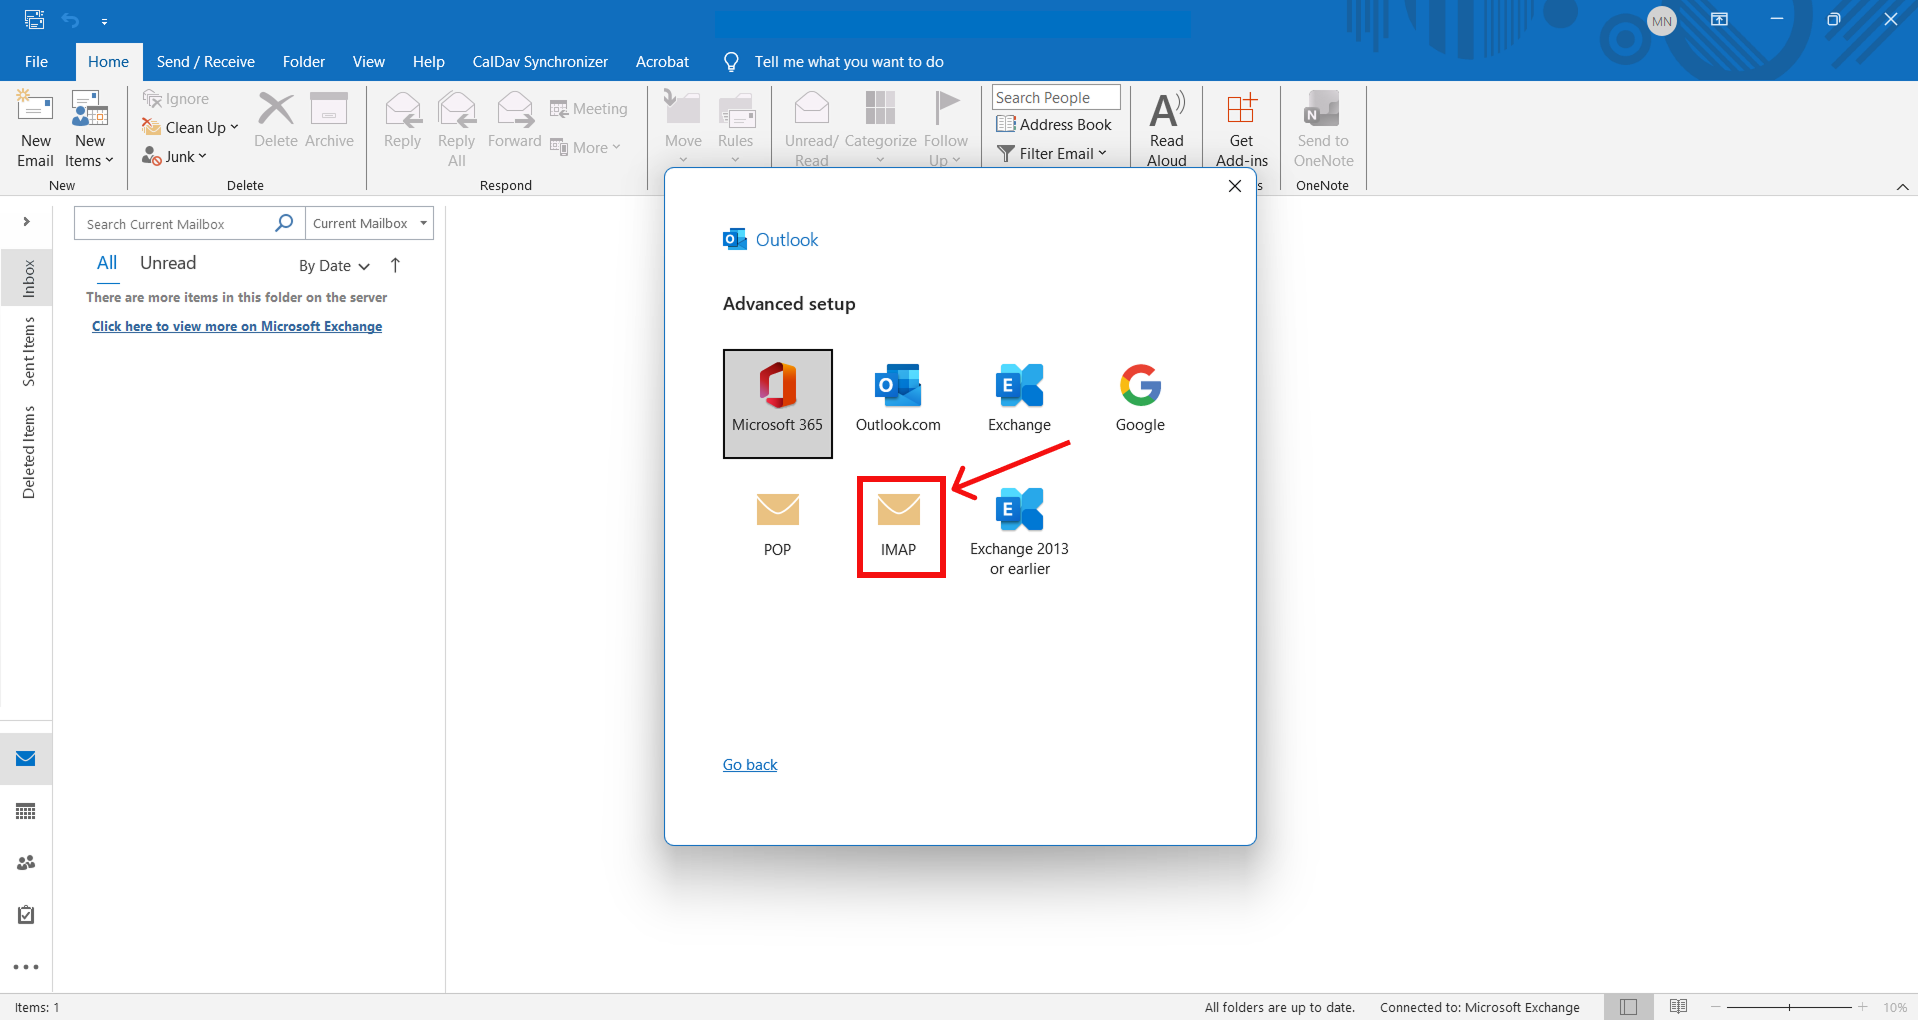The height and width of the screenshot is (1020, 1918).
Task: Select Microsoft 365 account type
Action: (x=778, y=404)
